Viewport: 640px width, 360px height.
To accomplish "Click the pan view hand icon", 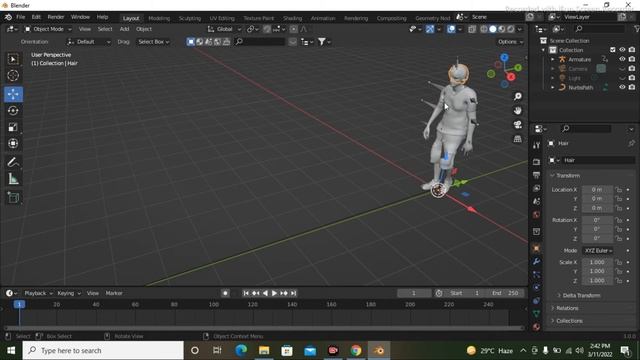I will click(518, 111).
